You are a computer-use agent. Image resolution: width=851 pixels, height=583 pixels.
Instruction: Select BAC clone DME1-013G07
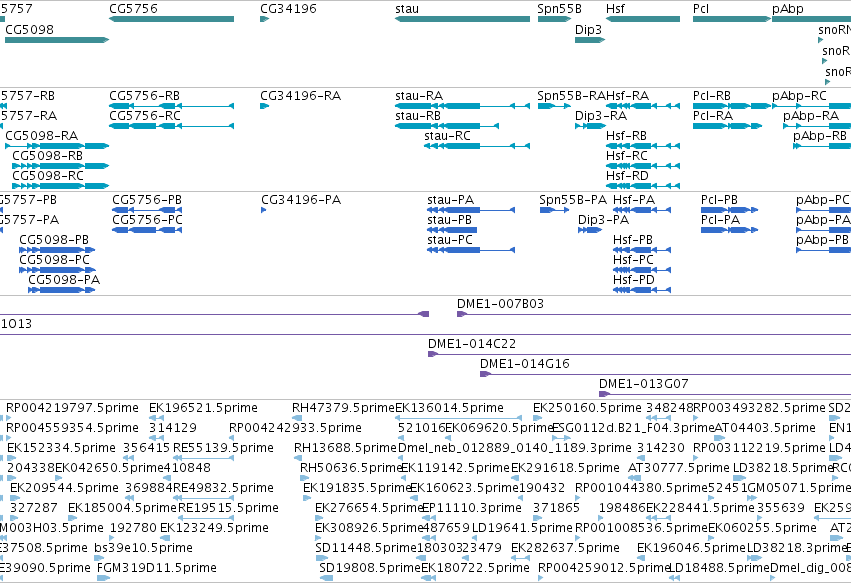tap(725, 395)
